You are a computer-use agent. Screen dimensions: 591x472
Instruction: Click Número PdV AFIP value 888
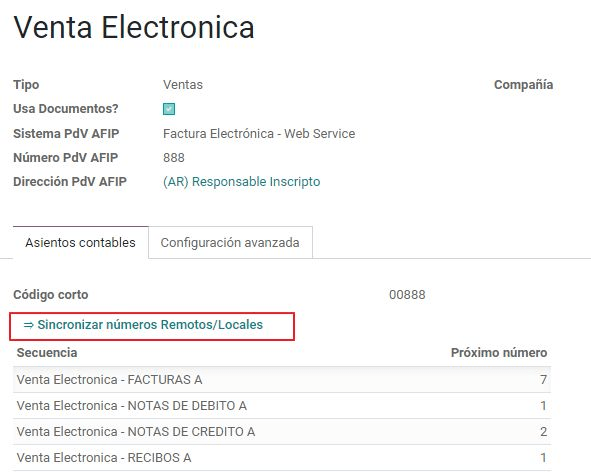click(174, 158)
